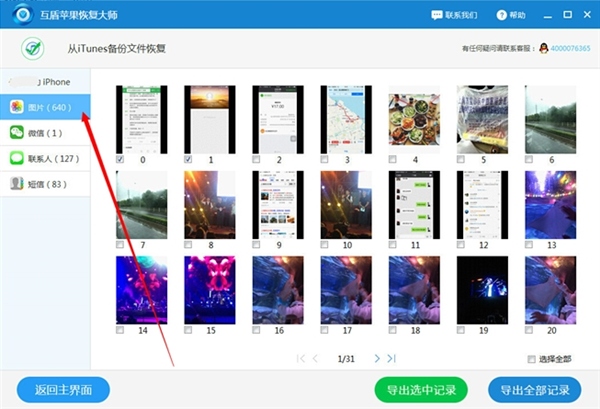Open the 图片 (640) category tab
The height and width of the screenshot is (409, 600).
(45, 107)
